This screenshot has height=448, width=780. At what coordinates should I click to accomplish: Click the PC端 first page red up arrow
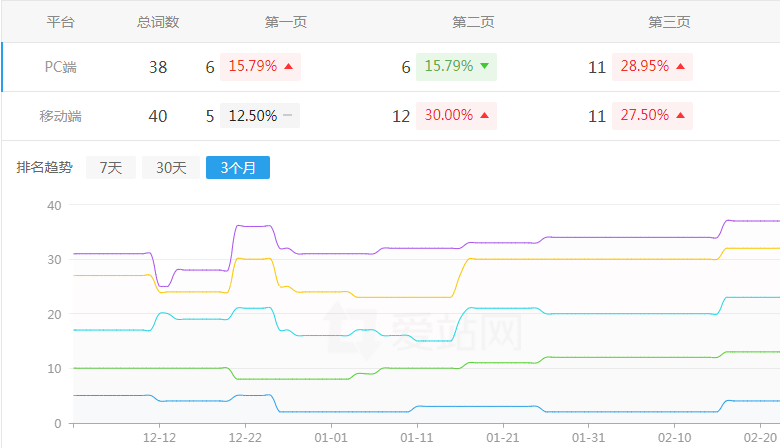pos(288,67)
